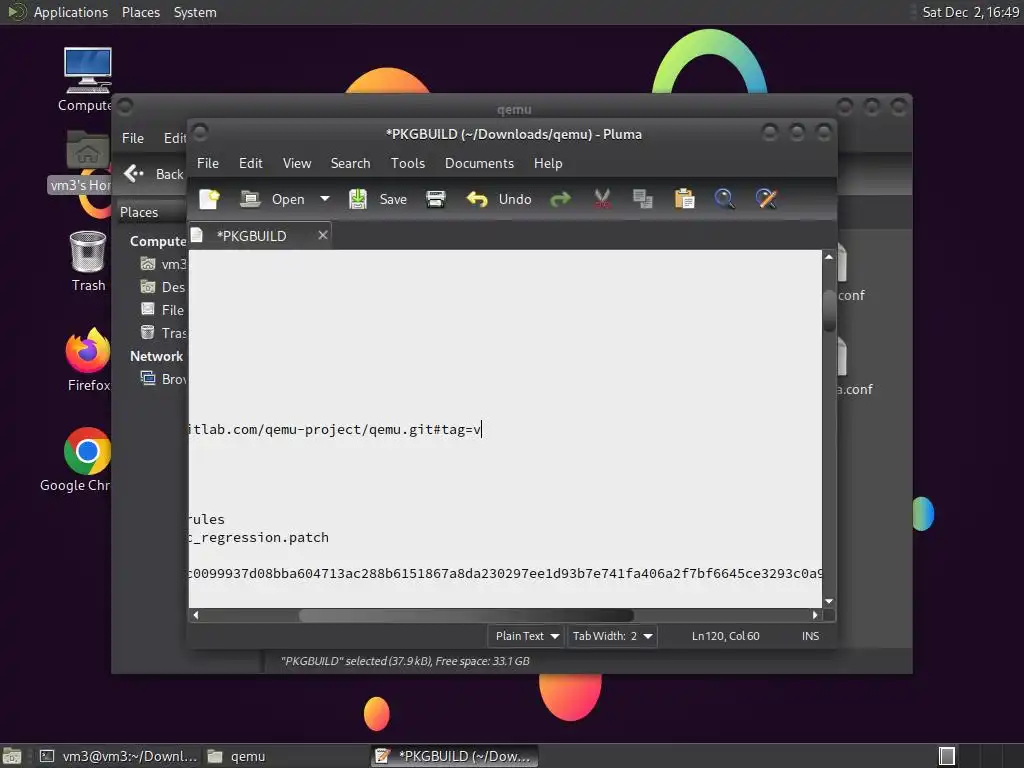
Task: Open File menu in qemu file manager
Action: pyautogui.click(x=133, y=138)
